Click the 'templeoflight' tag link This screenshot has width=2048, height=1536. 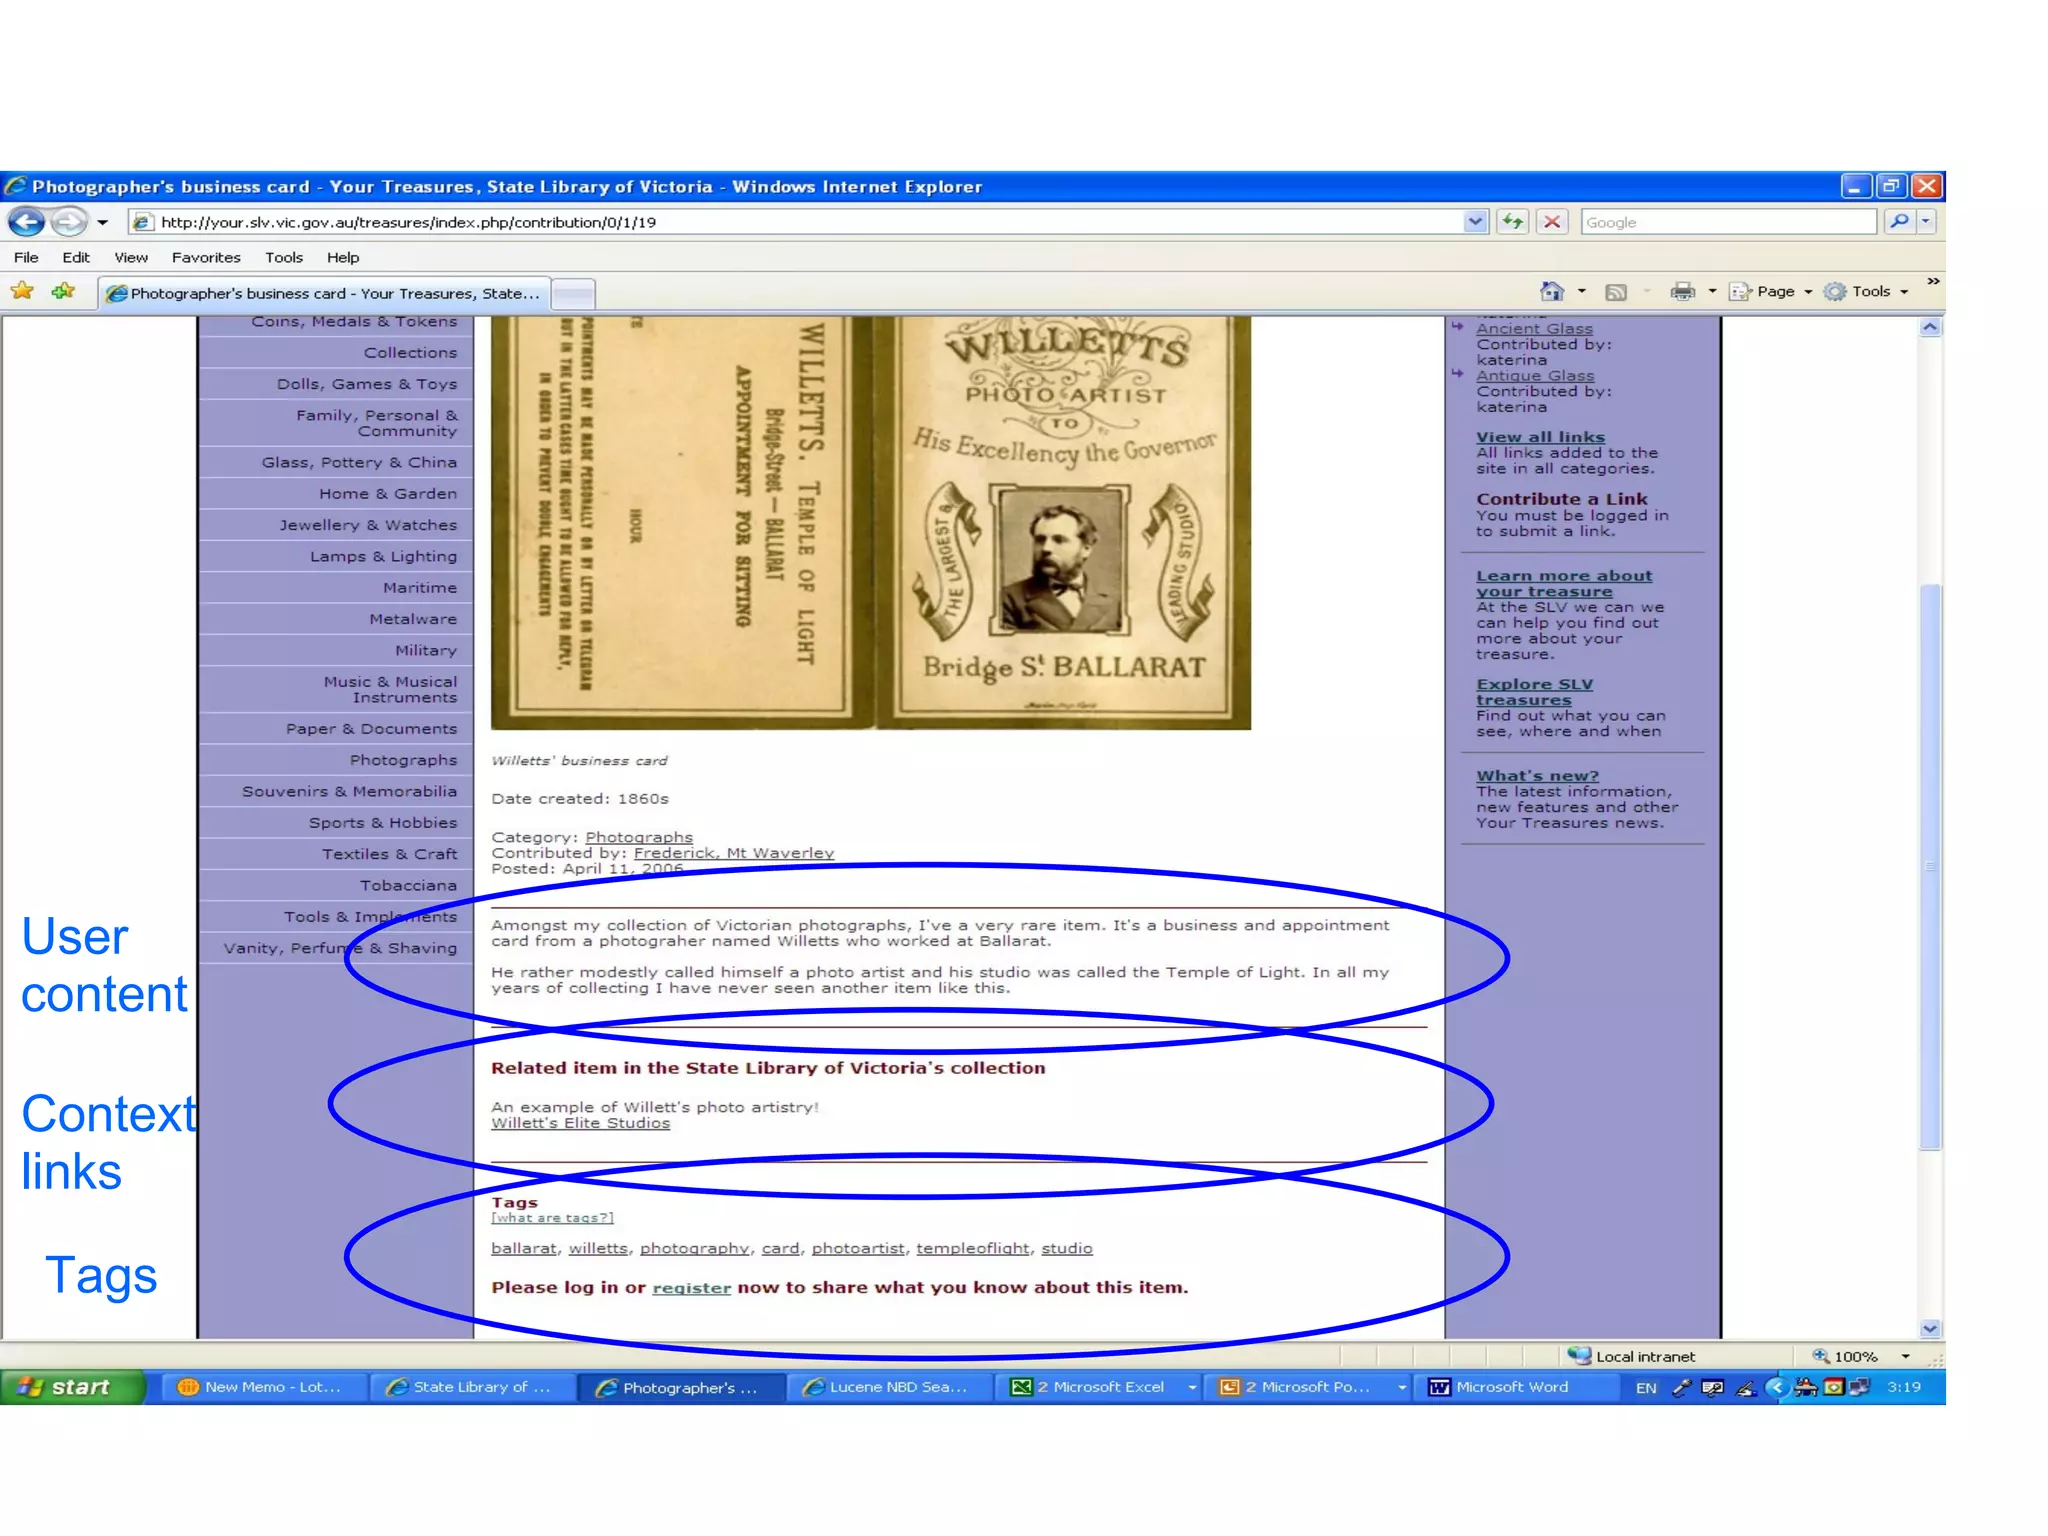coord(972,1248)
